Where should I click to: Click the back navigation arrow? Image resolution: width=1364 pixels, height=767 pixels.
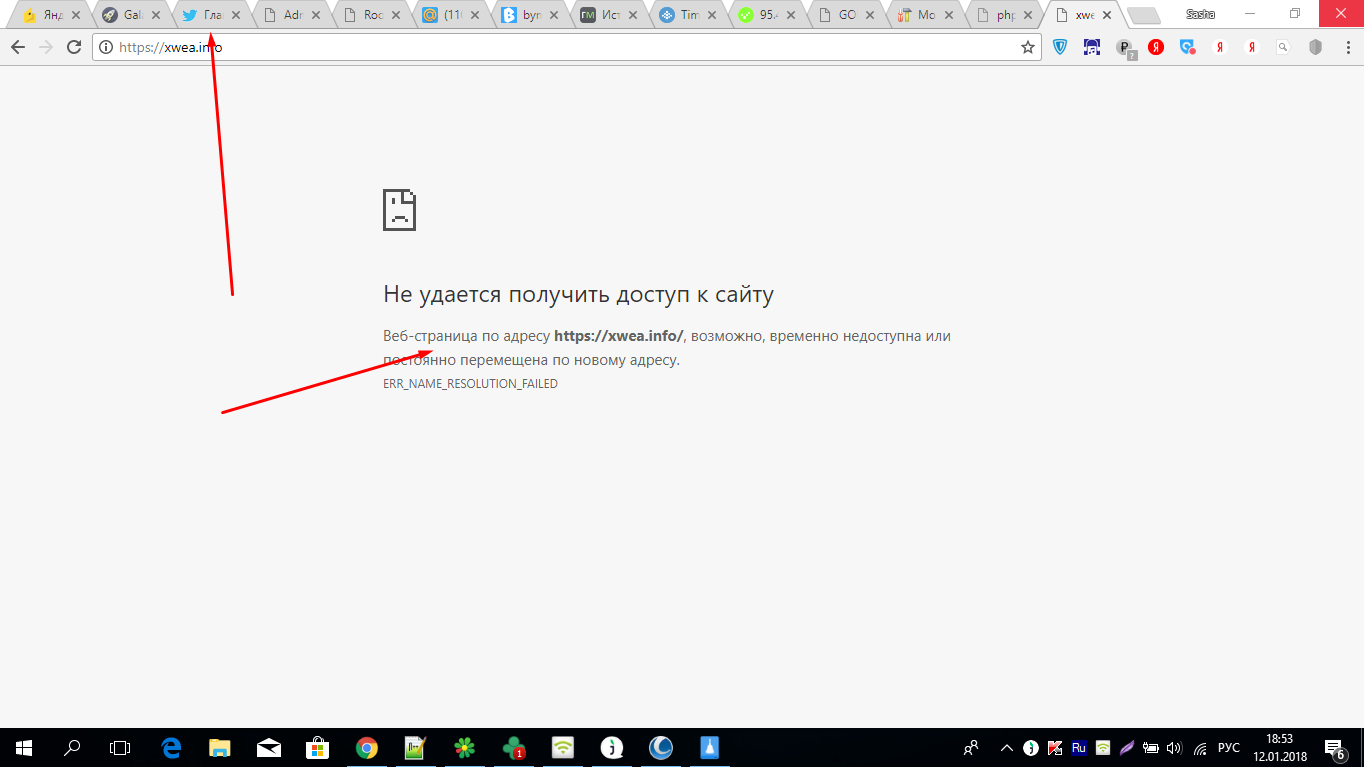click(17, 47)
